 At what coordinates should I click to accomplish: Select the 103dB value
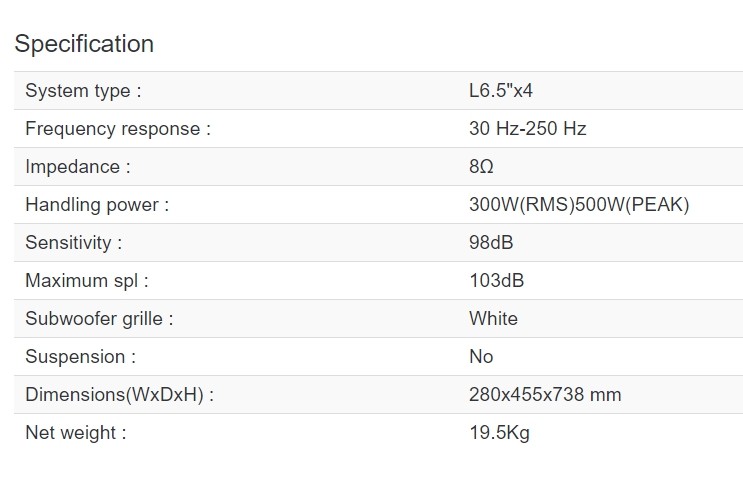click(496, 281)
